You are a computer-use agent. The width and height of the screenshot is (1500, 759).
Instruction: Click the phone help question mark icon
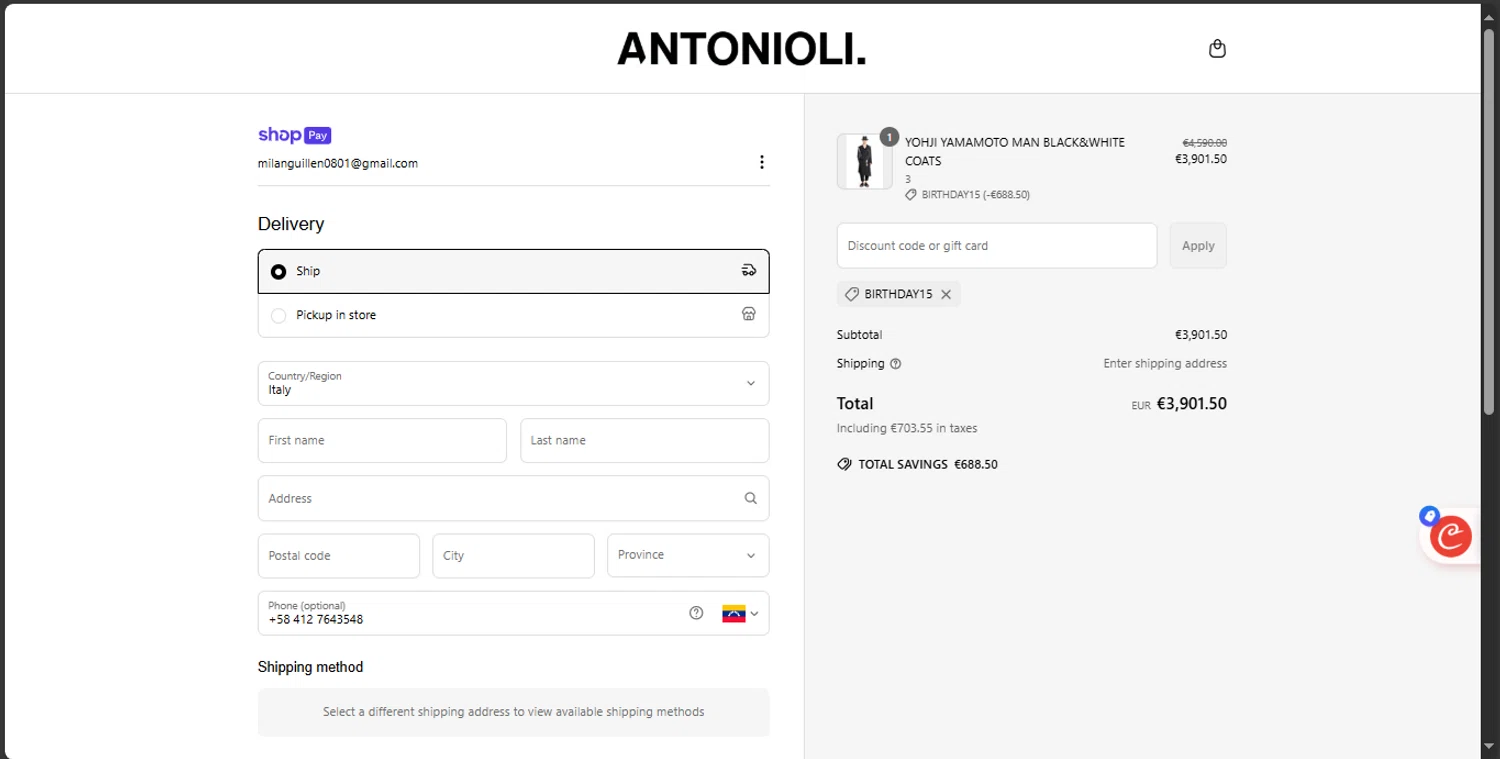point(696,613)
